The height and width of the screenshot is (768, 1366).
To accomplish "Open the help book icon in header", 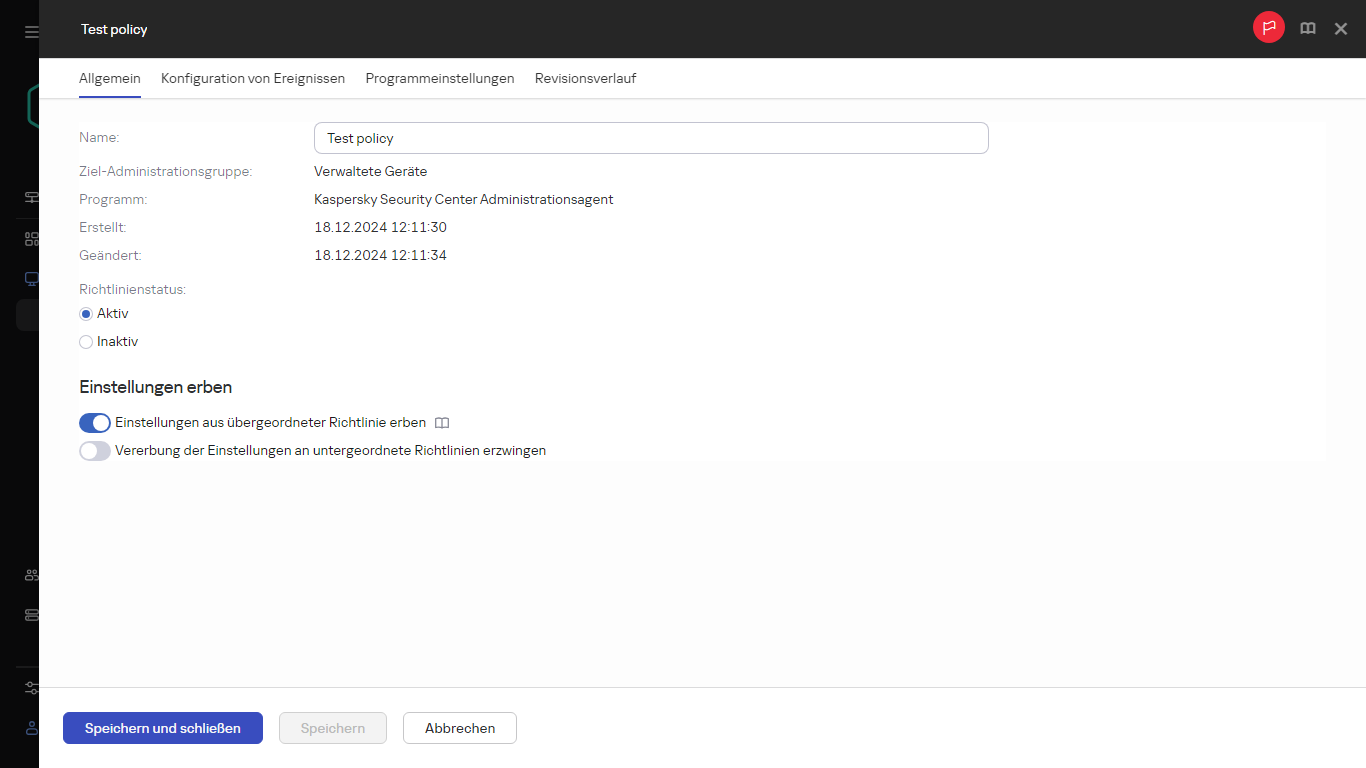I will pyautogui.click(x=1307, y=29).
